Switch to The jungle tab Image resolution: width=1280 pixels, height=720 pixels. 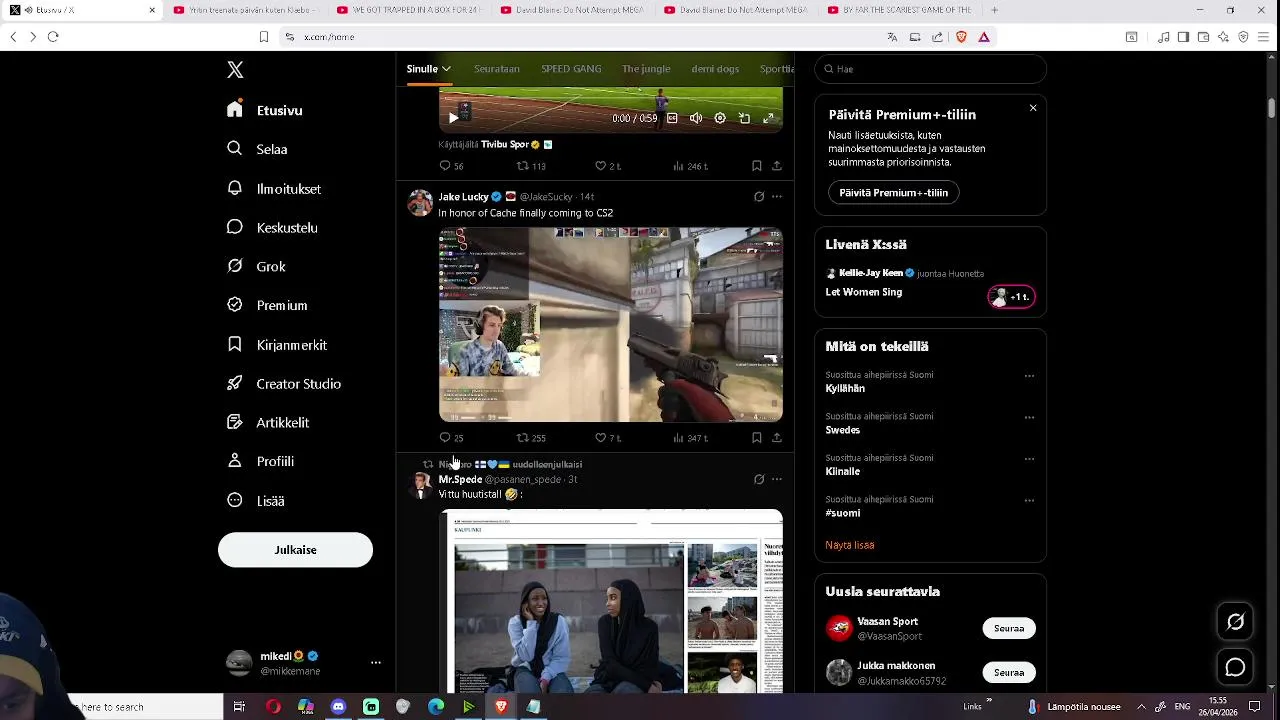coord(646,69)
